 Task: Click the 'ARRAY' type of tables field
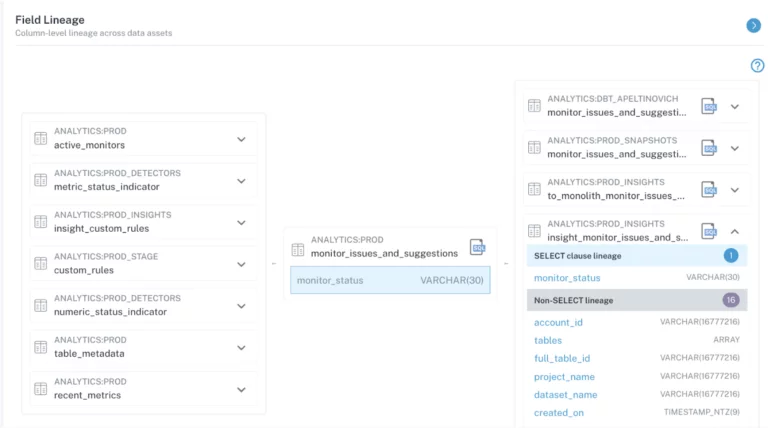point(726,339)
